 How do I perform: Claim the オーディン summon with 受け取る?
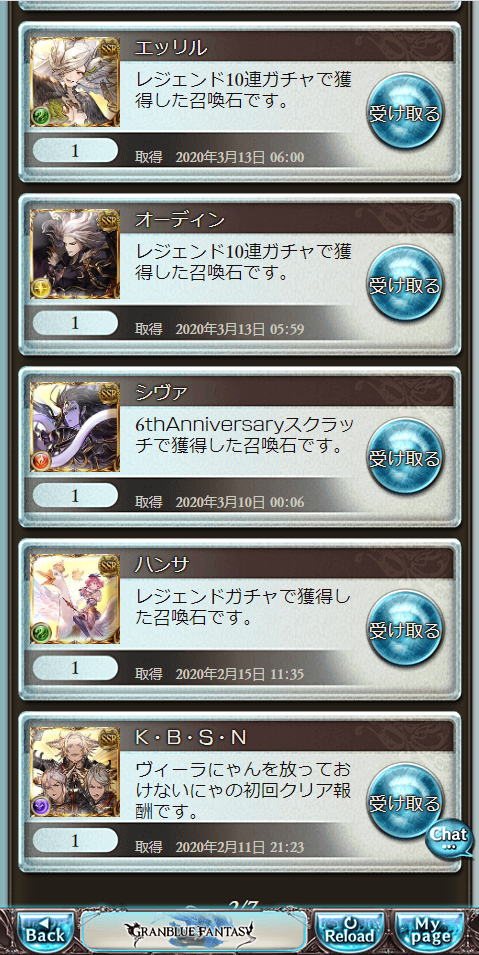(405, 284)
